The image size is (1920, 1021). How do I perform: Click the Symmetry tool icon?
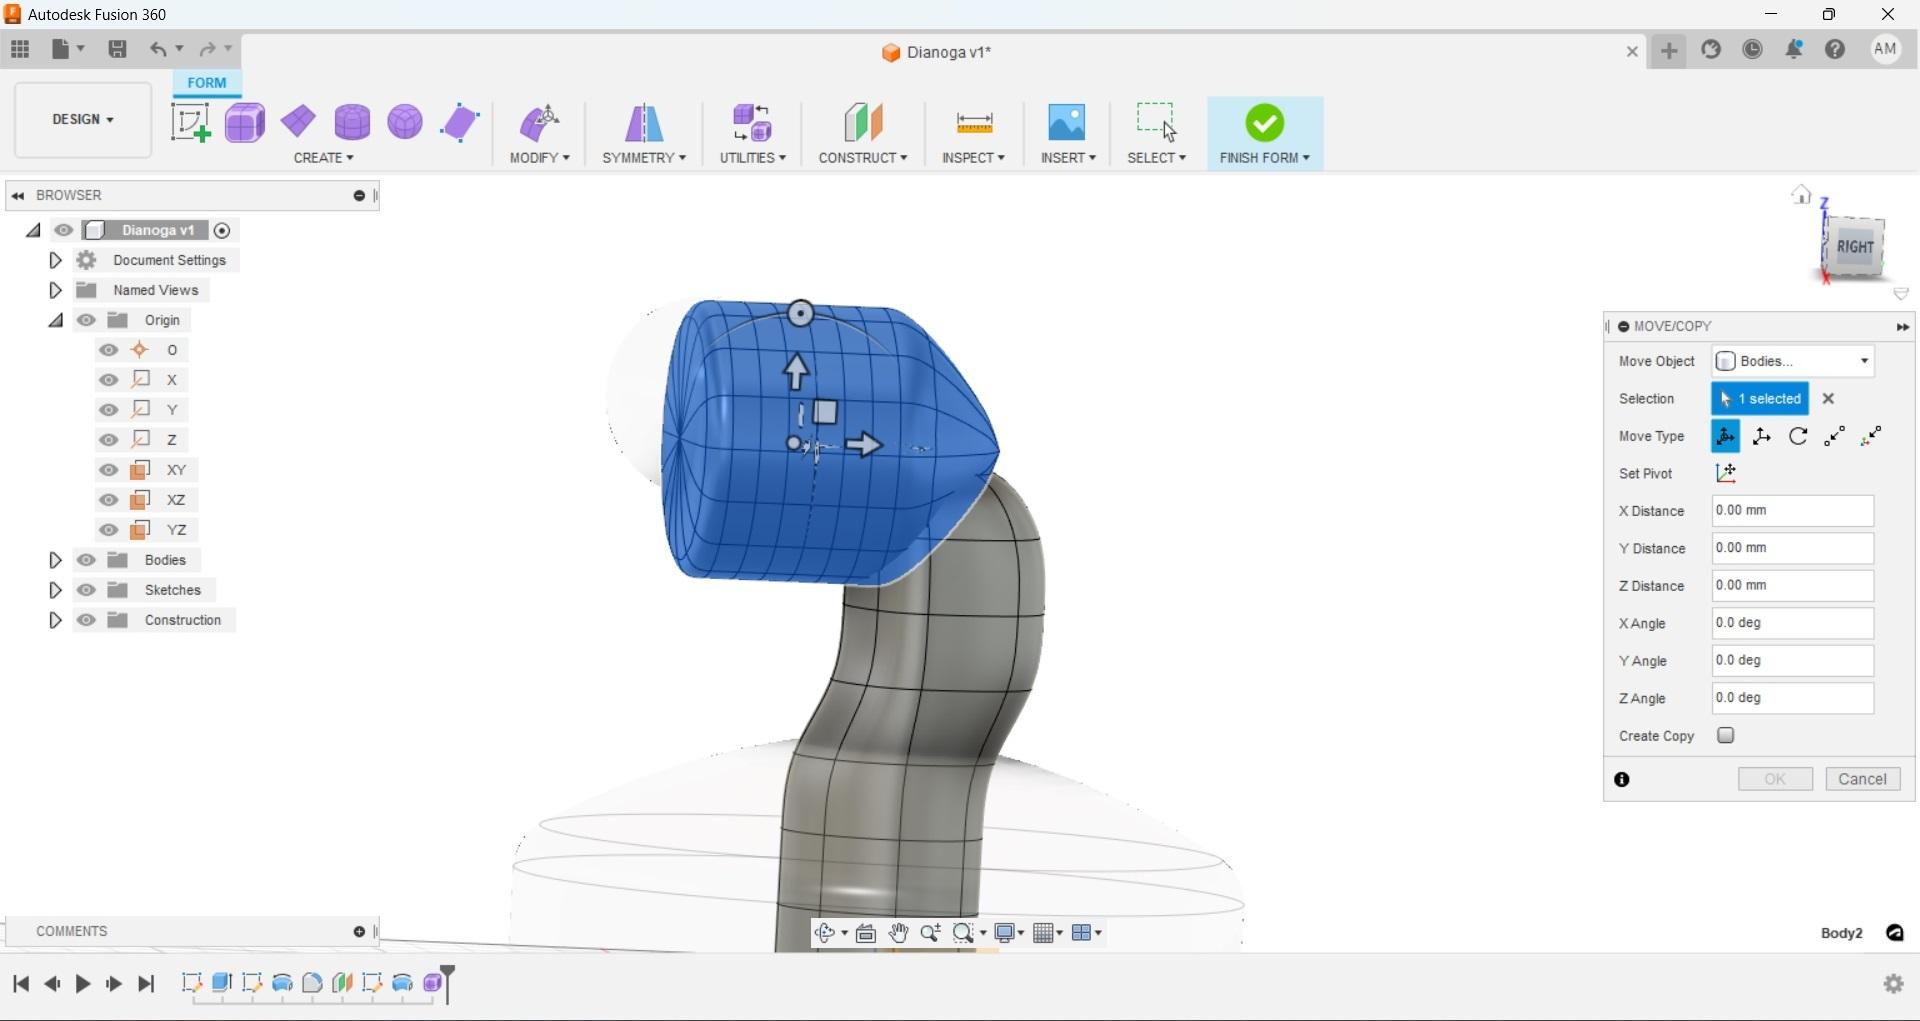pyautogui.click(x=643, y=122)
